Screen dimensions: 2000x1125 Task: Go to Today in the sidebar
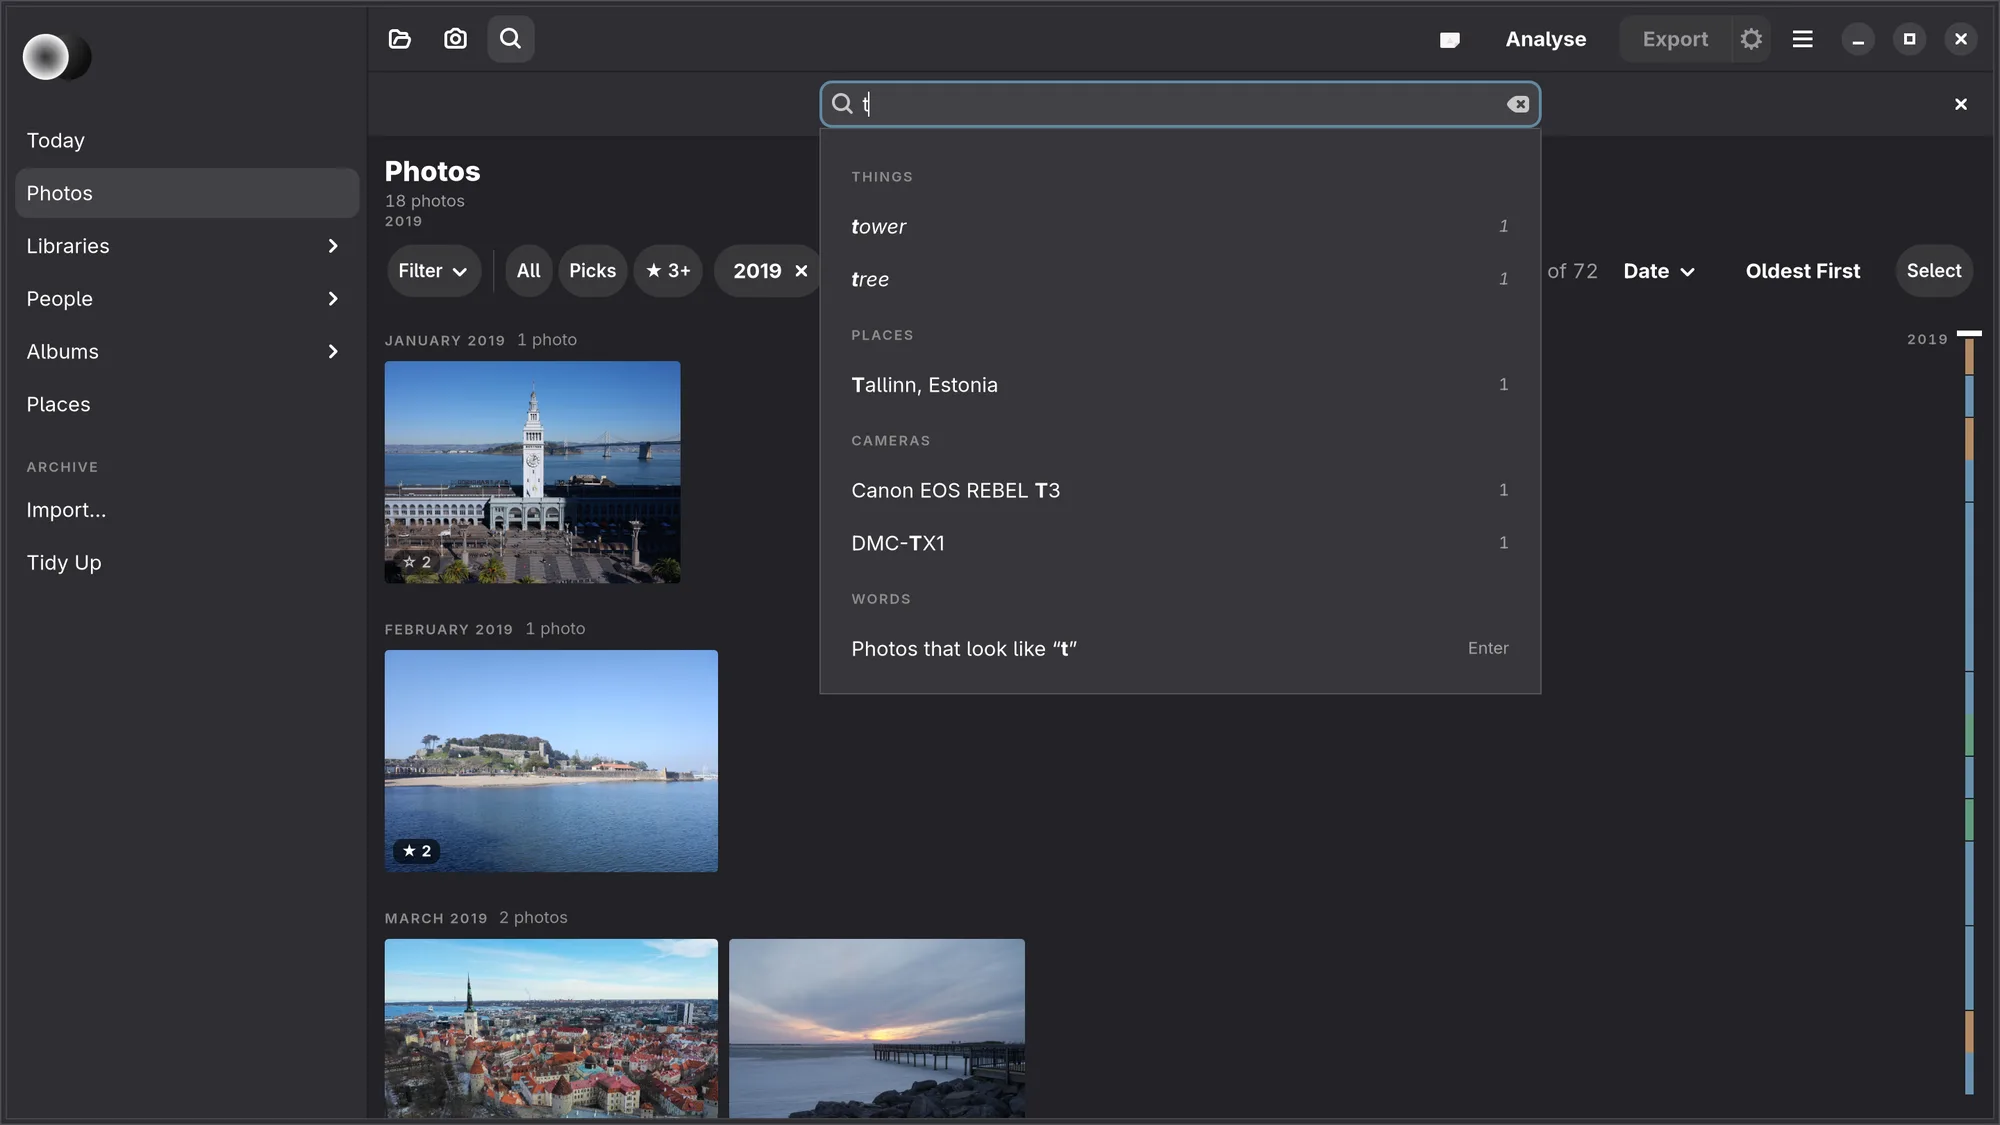click(x=187, y=141)
